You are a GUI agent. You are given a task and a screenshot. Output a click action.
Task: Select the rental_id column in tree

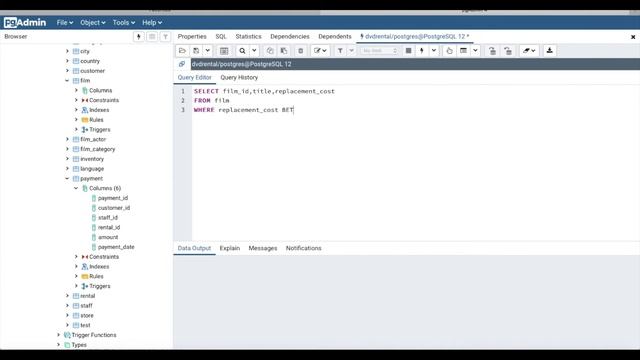pos(109,227)
